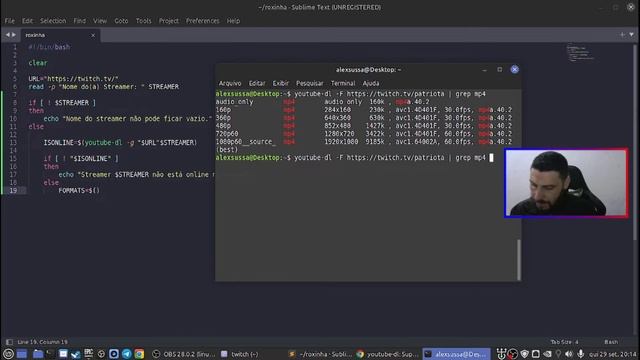This screenshot has height=360, width=640.
Task: Click the NVIDIA tray icon
Action: click(547, 354)
